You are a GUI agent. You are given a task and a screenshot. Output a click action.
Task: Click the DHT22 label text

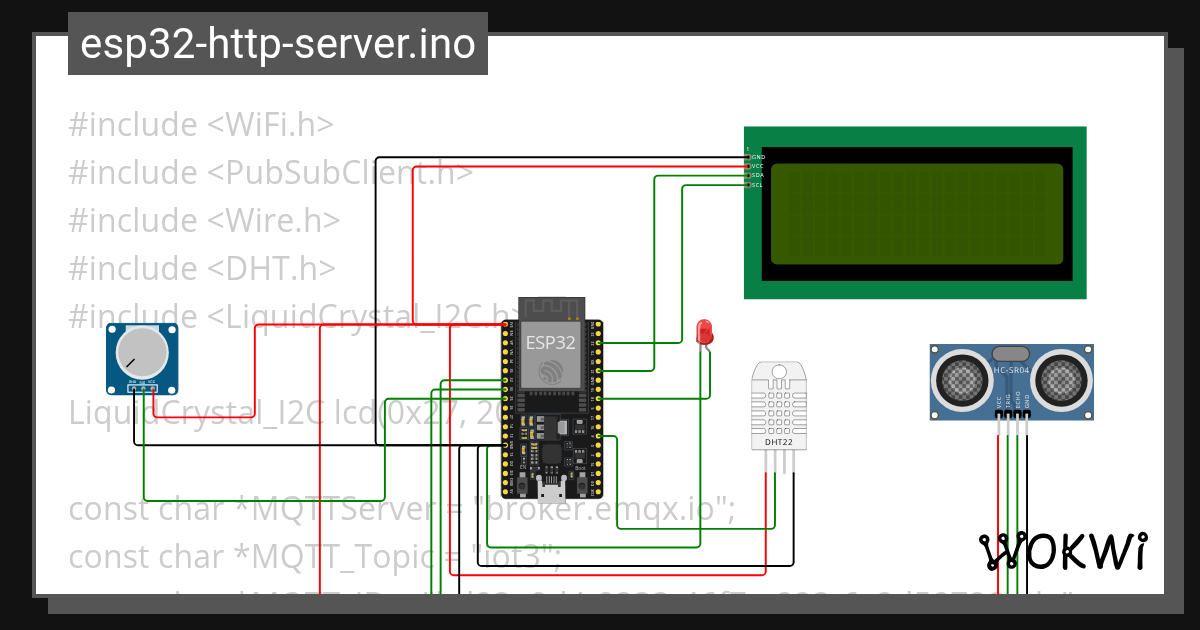pos(779,441)
